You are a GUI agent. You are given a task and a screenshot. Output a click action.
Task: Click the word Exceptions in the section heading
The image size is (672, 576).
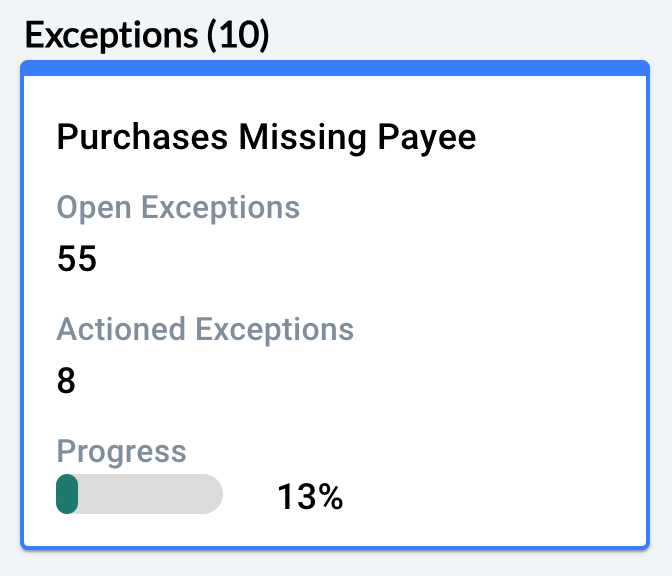[111, 36]
